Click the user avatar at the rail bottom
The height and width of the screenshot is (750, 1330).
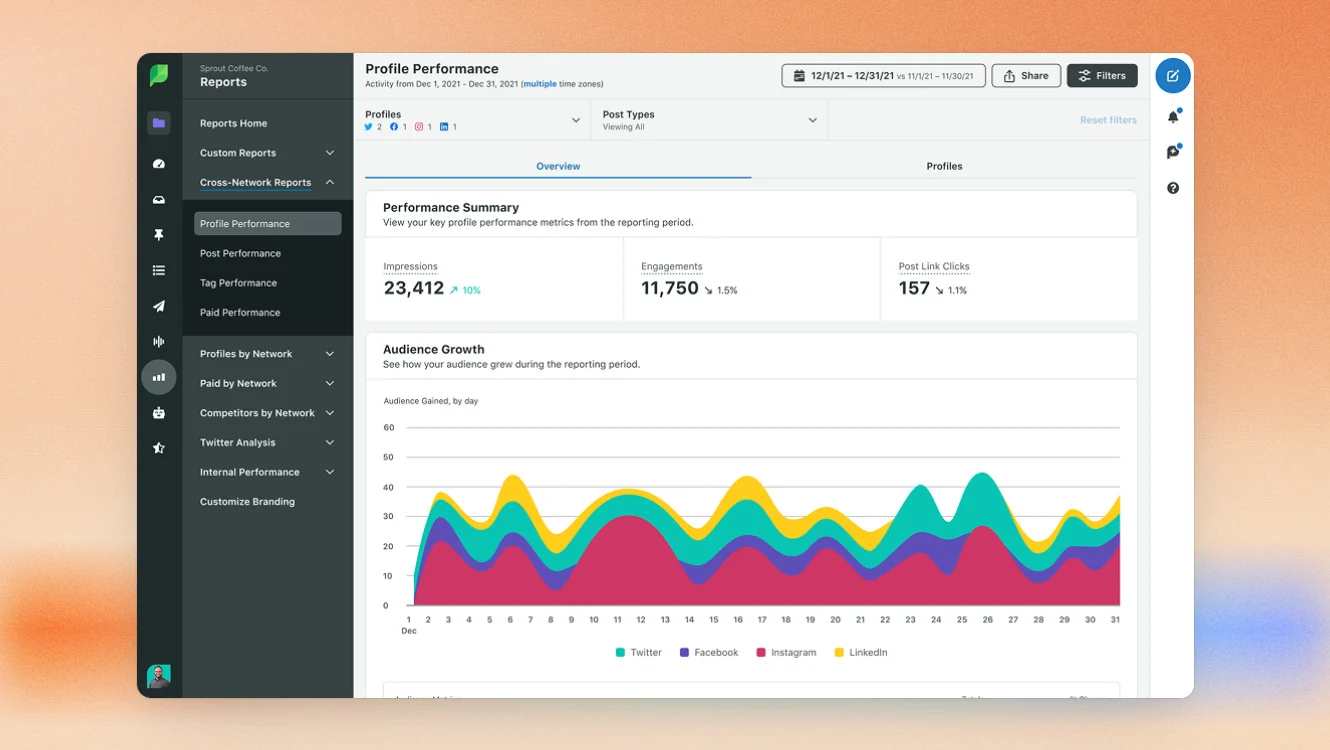click(x=159, y=676)
